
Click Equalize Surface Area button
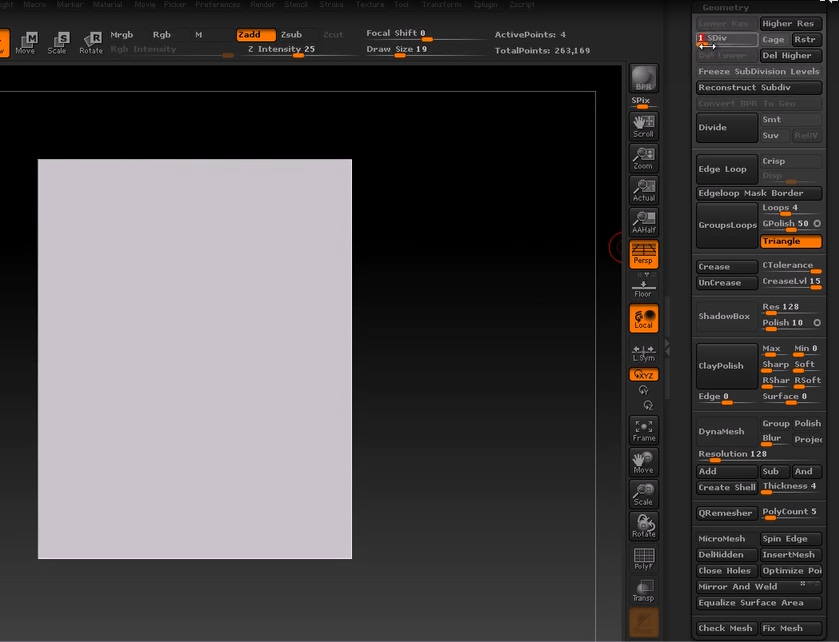pos(759,603)
